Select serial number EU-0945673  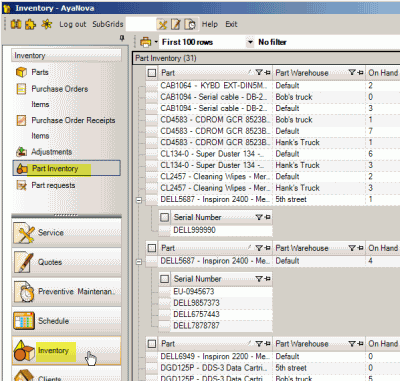194,292
